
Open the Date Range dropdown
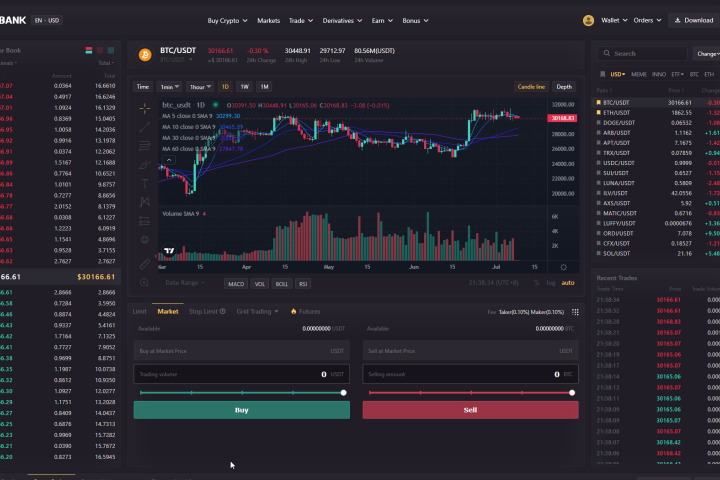coord(185,282)
